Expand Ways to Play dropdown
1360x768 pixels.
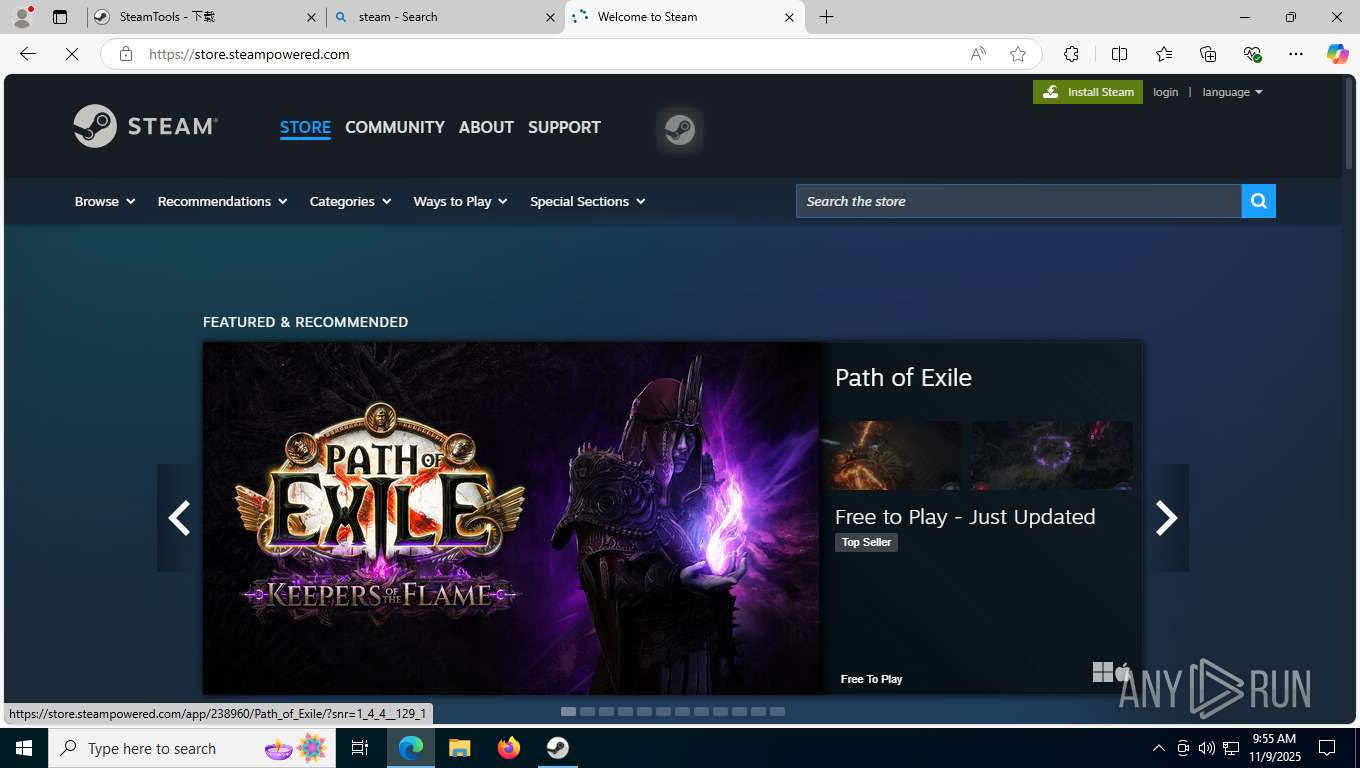[x=460, y=201]
